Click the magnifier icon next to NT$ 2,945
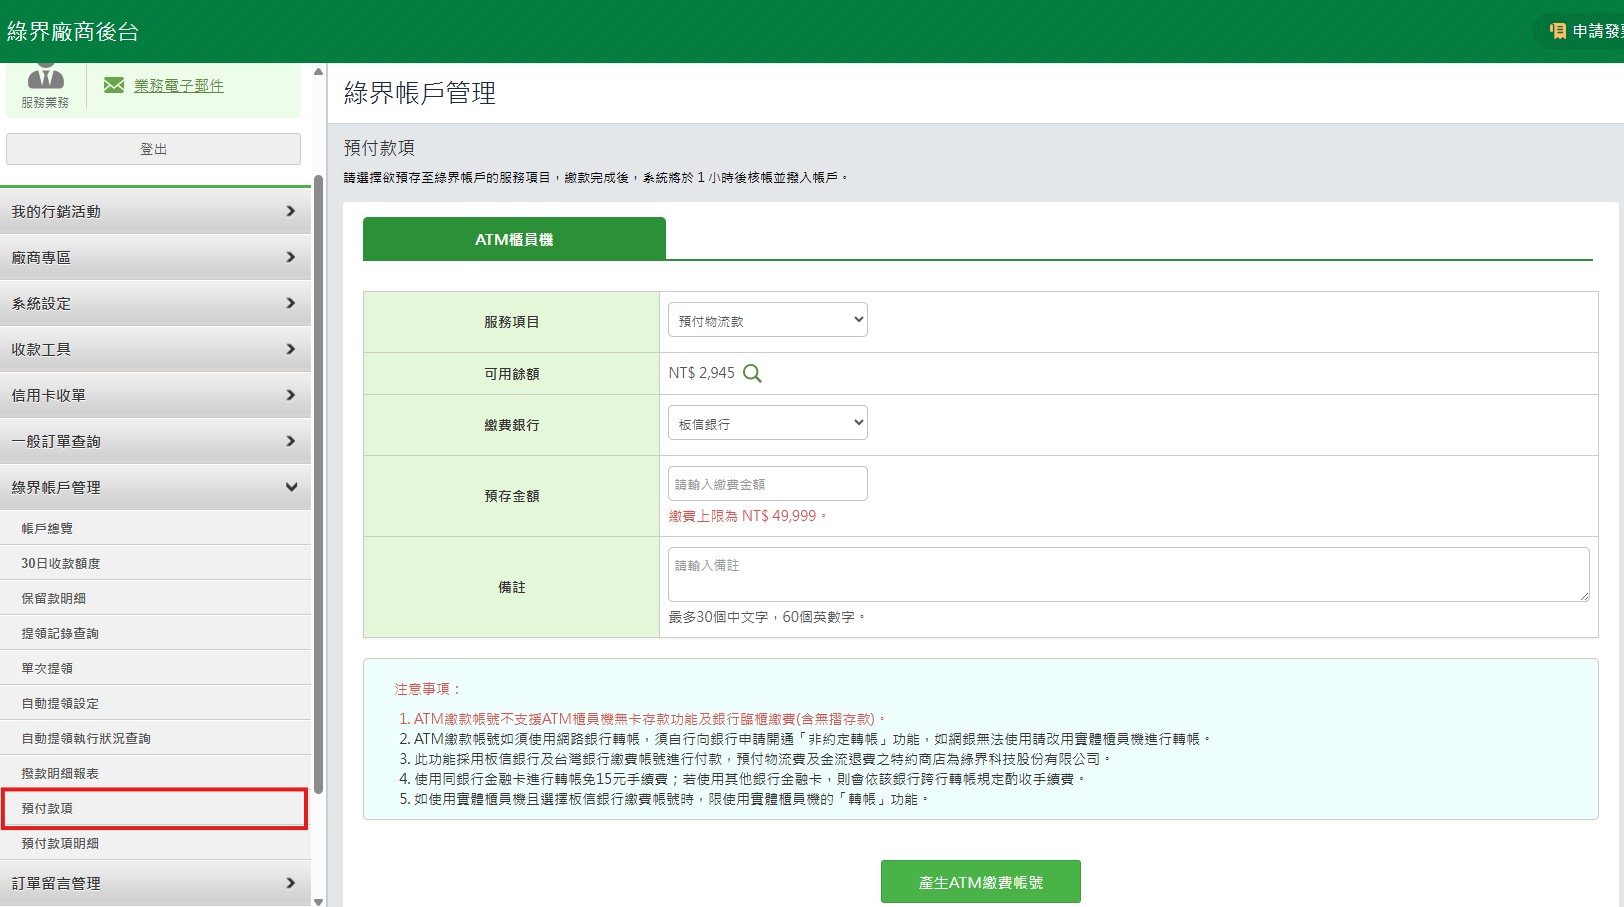 [752, 373]
